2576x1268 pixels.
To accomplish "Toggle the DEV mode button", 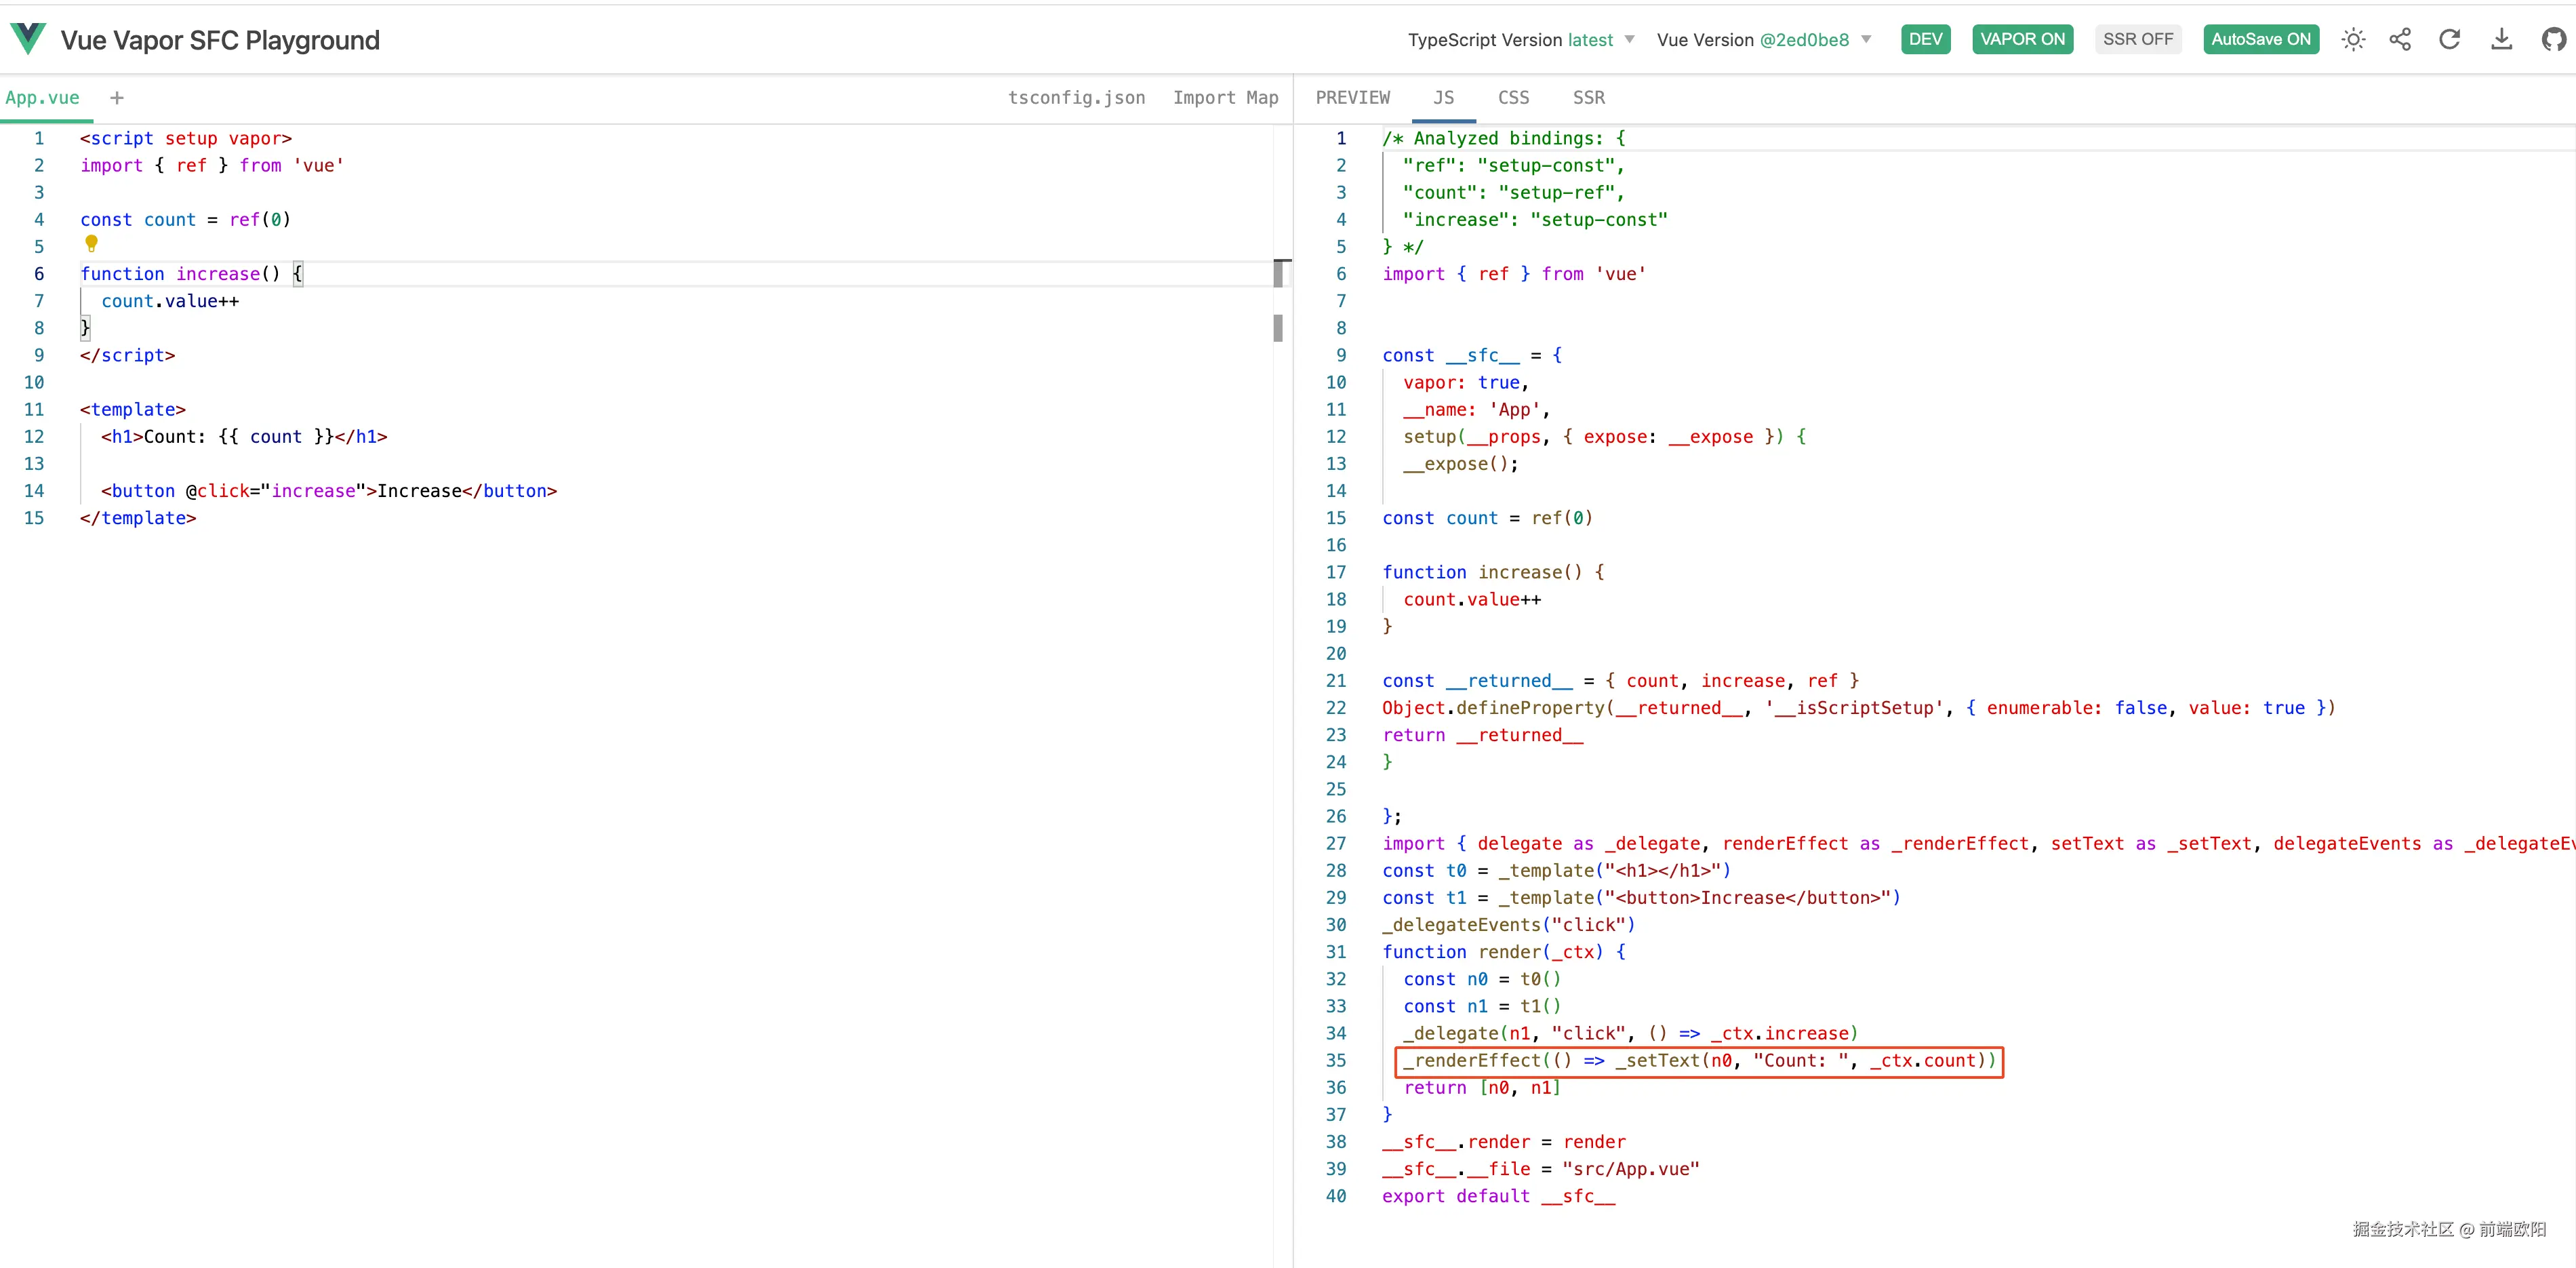I will click(x=1925, y=40).
